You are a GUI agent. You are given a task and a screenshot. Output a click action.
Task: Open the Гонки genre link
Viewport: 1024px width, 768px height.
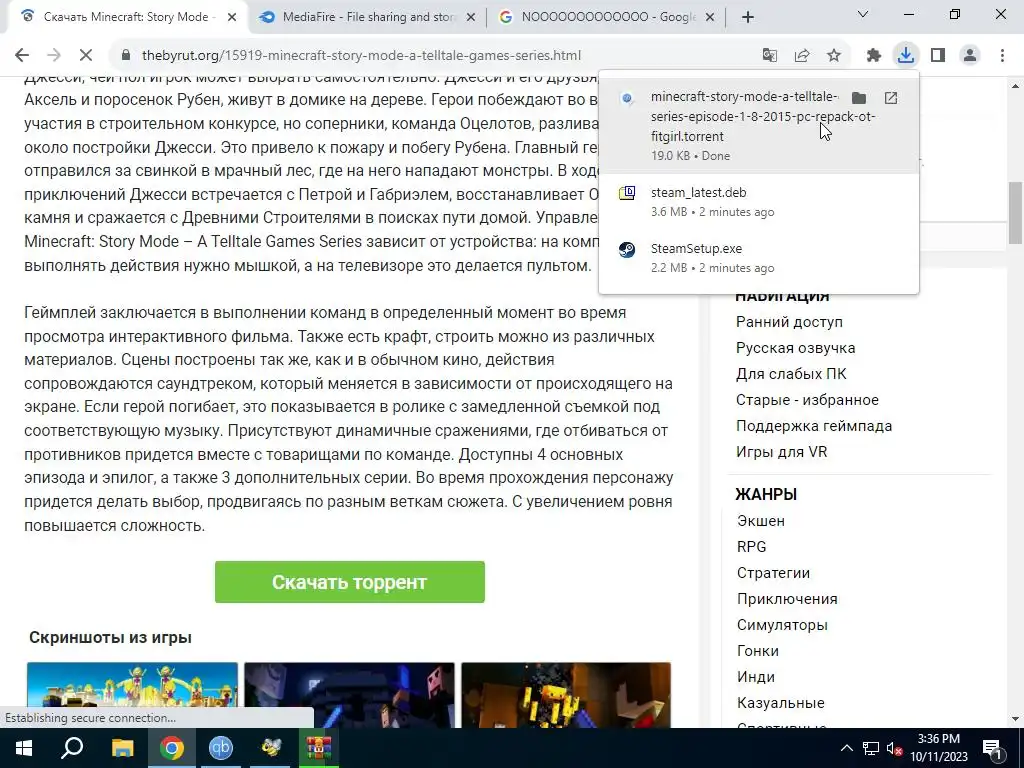tap(758, 651)
